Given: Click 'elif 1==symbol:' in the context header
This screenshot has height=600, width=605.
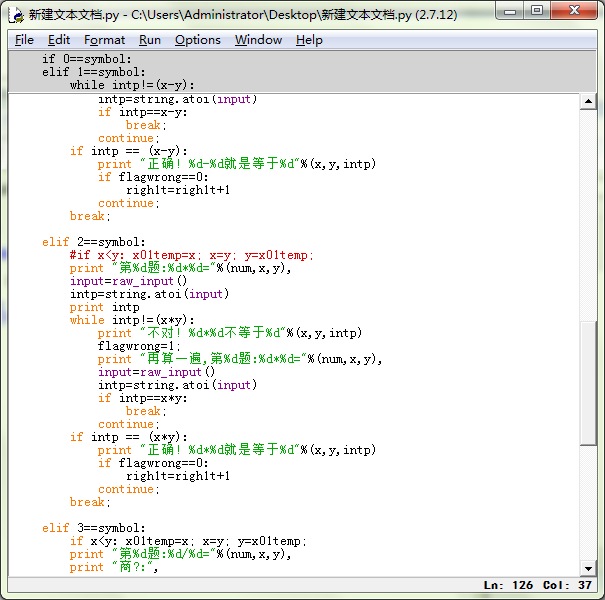Looking at the screenshot, I should [94, 72].
